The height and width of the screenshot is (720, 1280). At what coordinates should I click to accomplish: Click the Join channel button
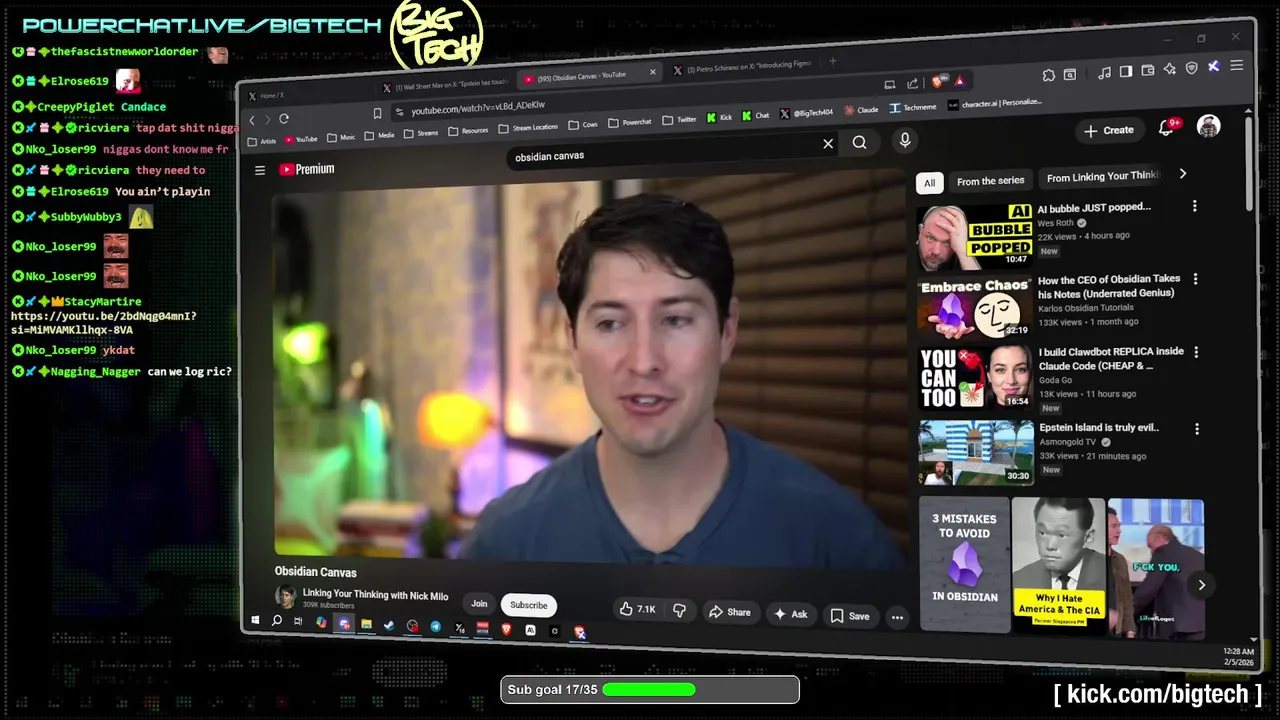(x=479, y=603)
